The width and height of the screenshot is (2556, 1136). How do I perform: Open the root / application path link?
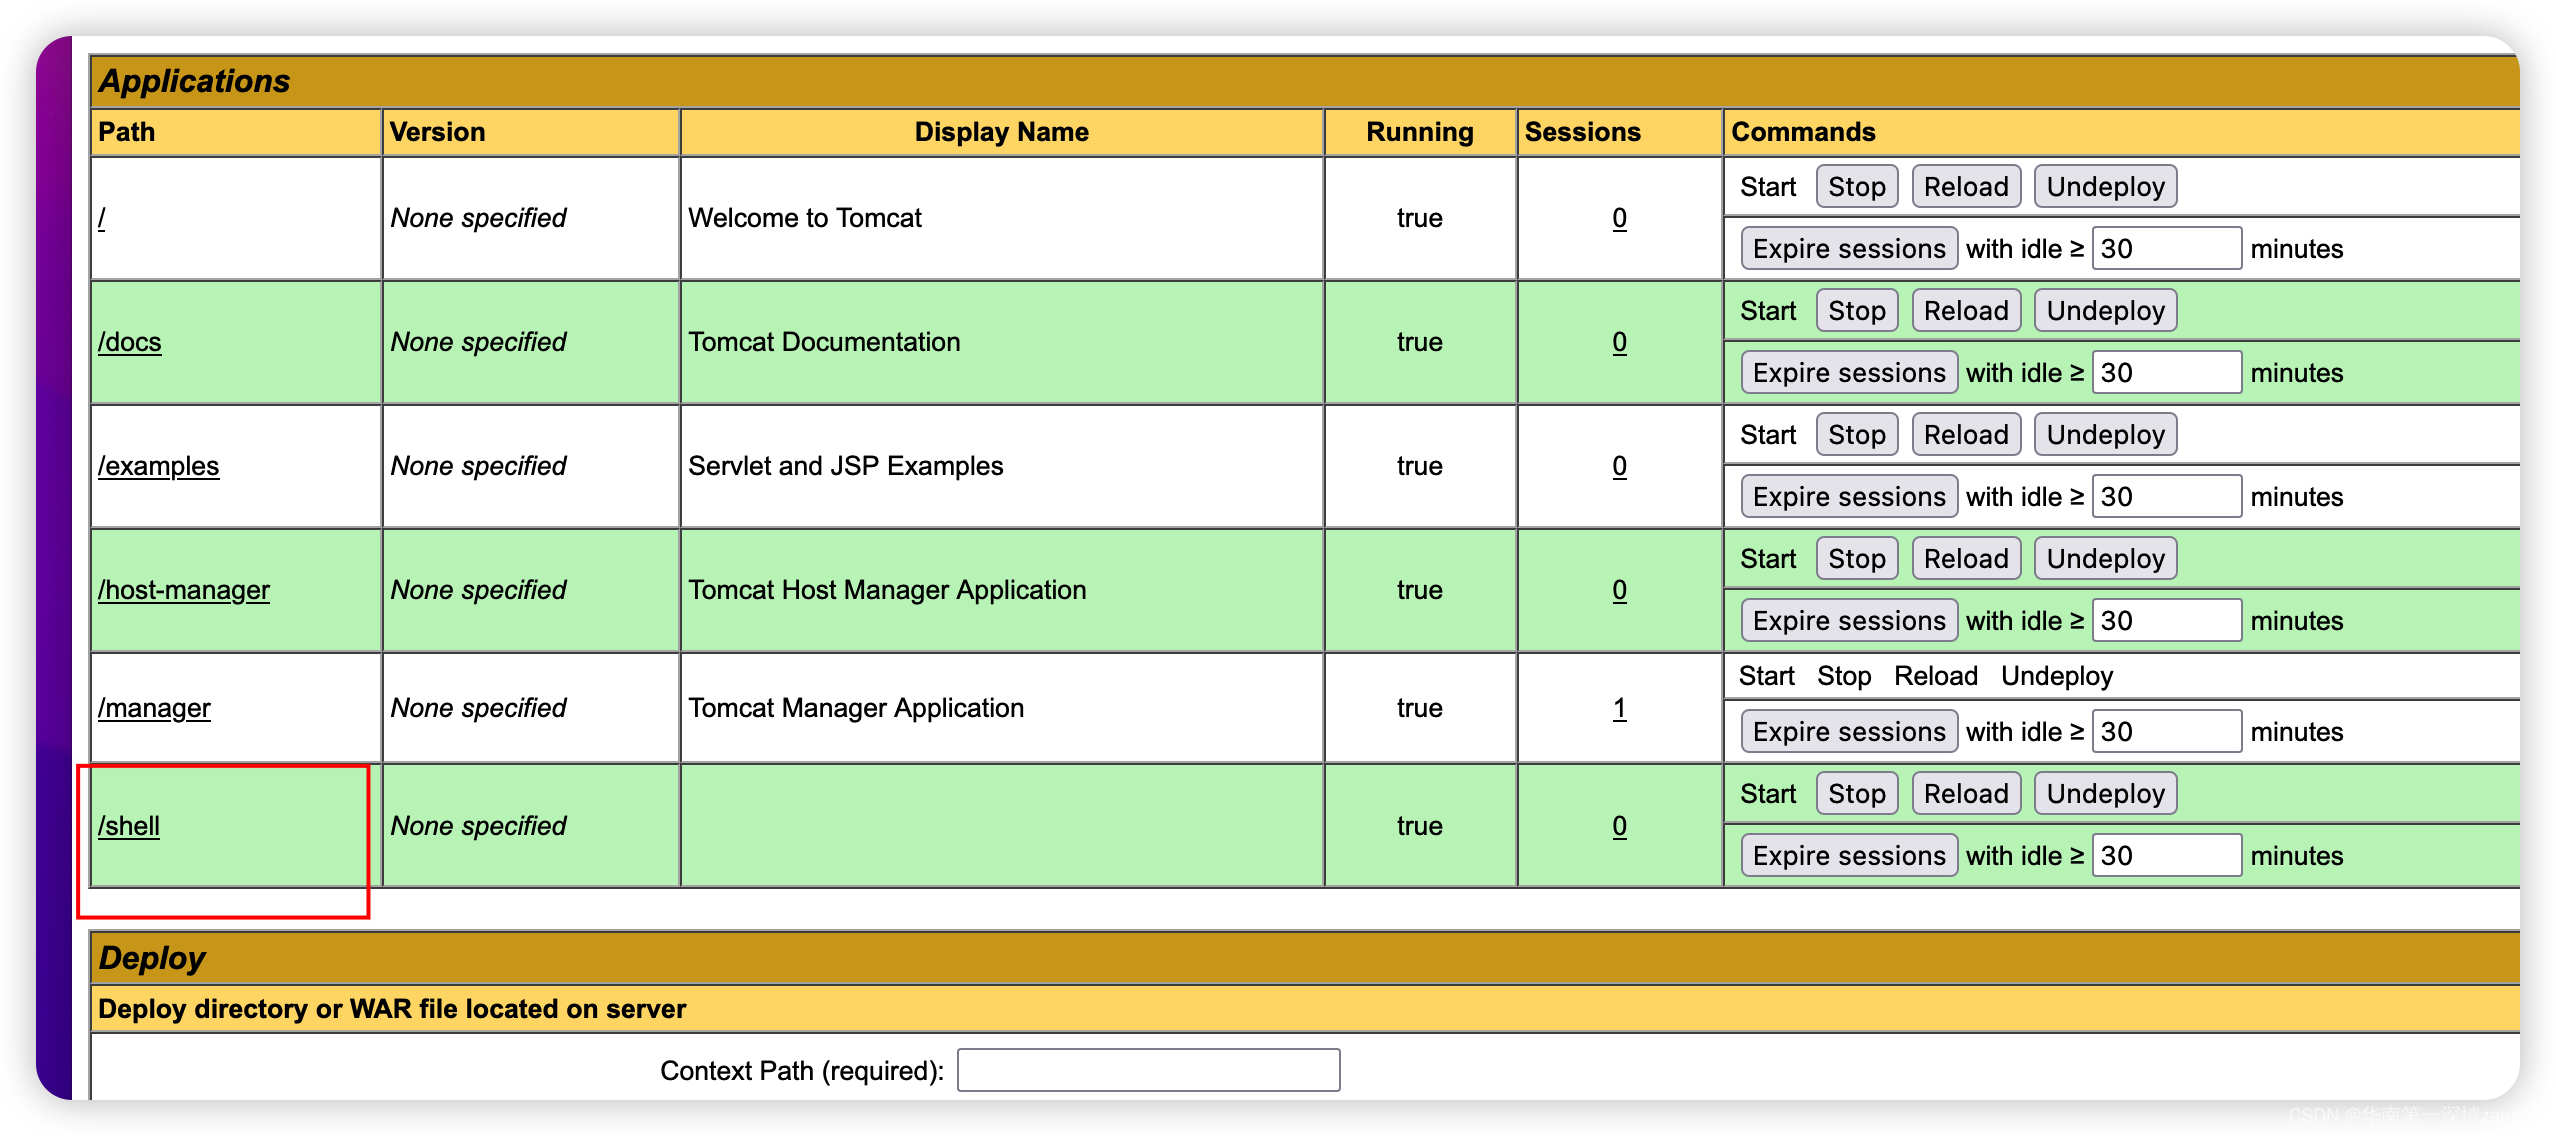[102, 218]
